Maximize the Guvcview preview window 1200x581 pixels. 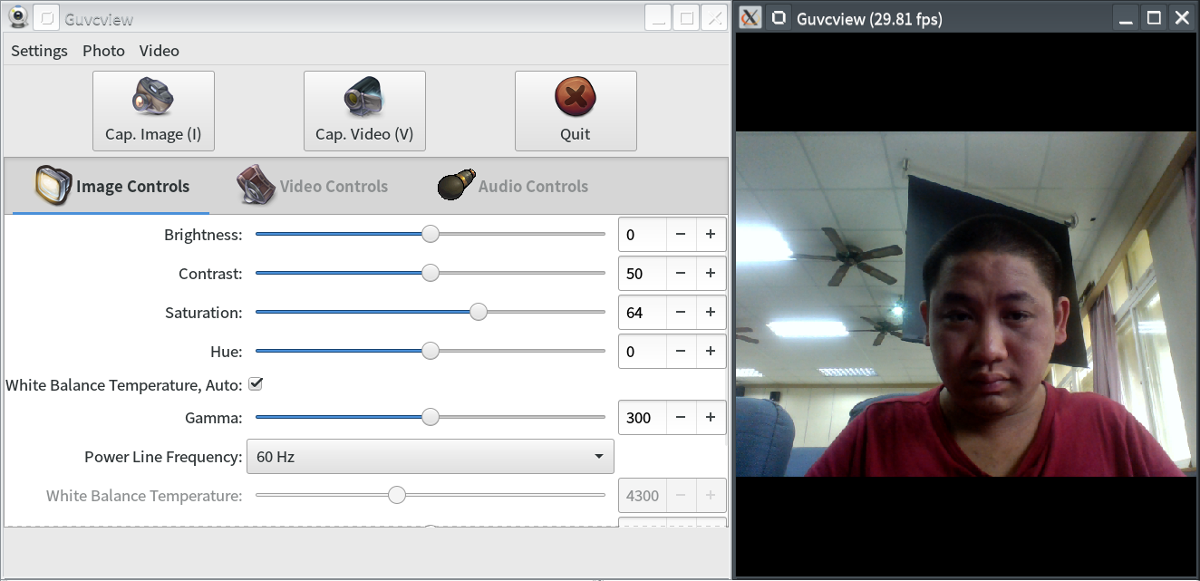click(x=1153, y=18)
